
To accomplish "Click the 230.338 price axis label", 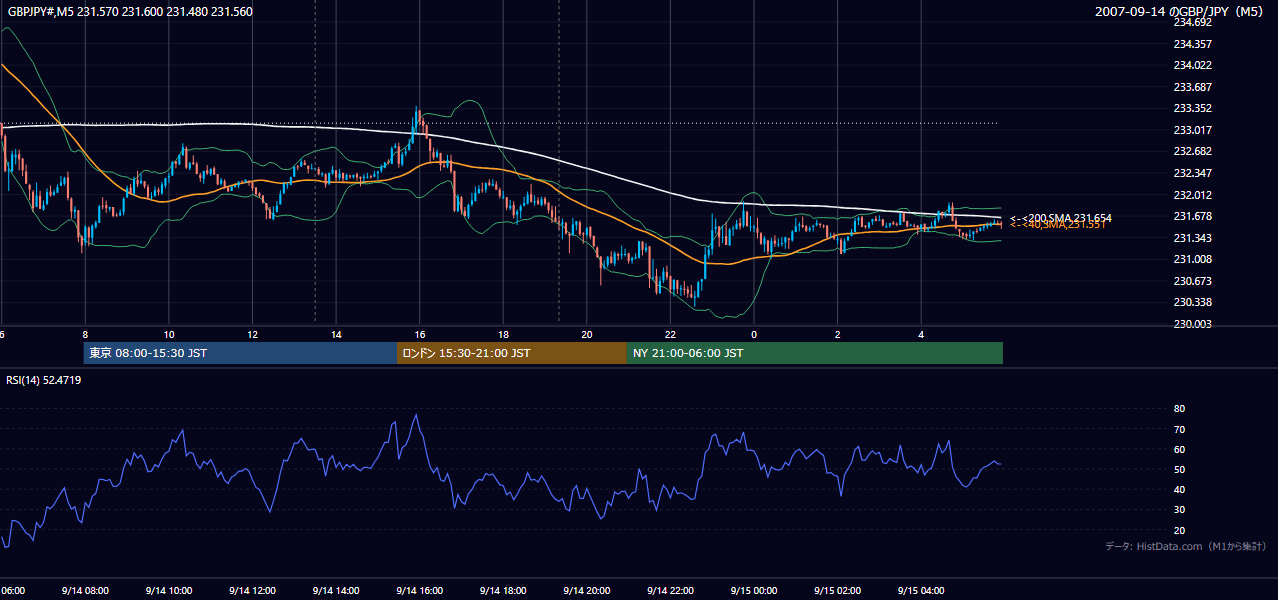I will coord(1193,302).
